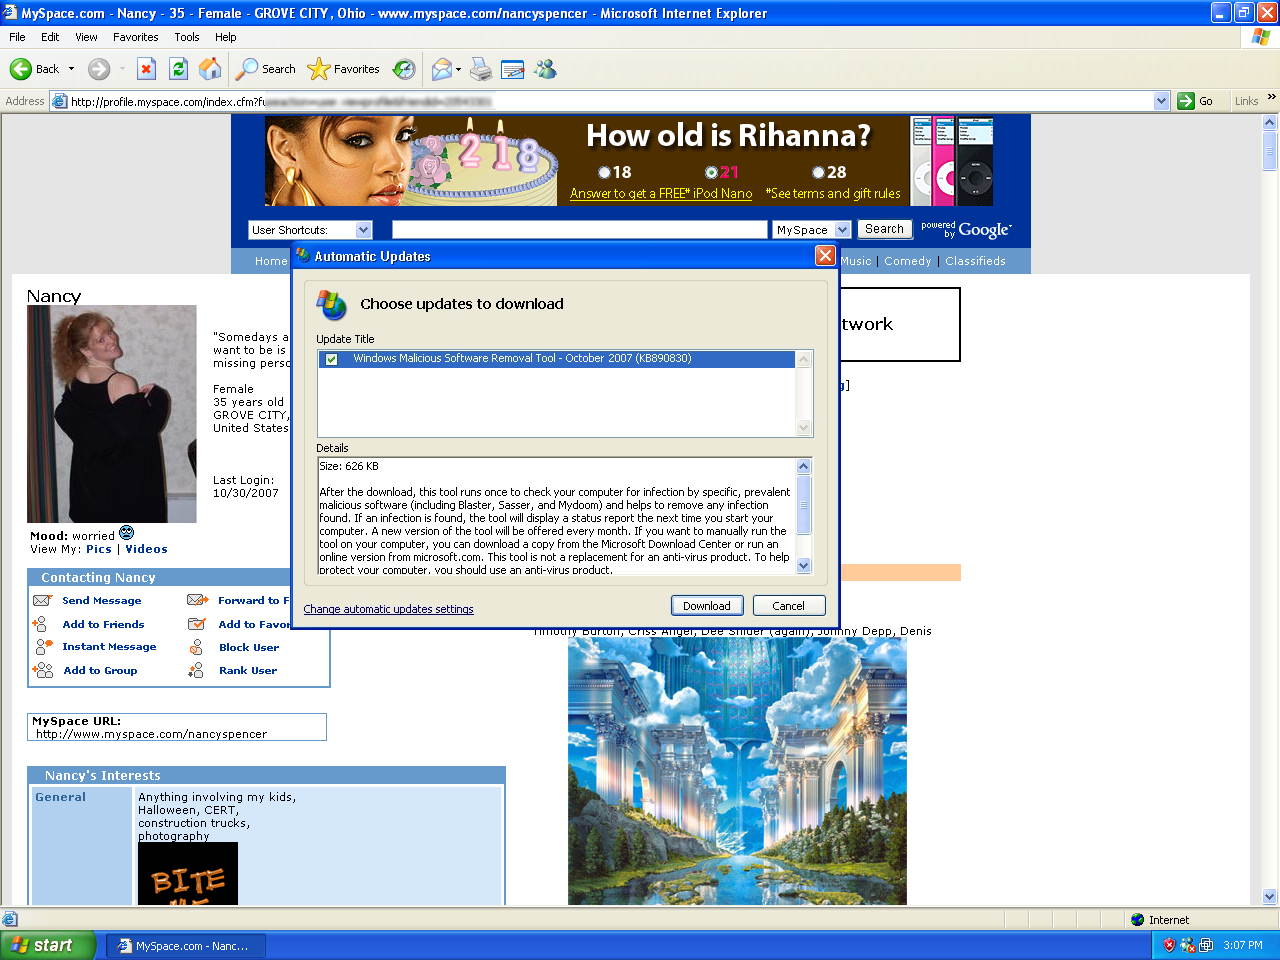Viewport: 1280px width, 960px height.
Task: Open the MySpace search scope dropdown
Action: (812, 230)
